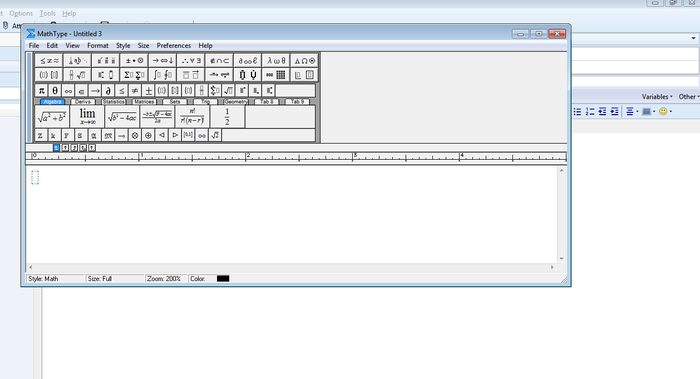Switch to the Statistics tab
This screenshot has height=379, width=700.
(x=113, y=102)
